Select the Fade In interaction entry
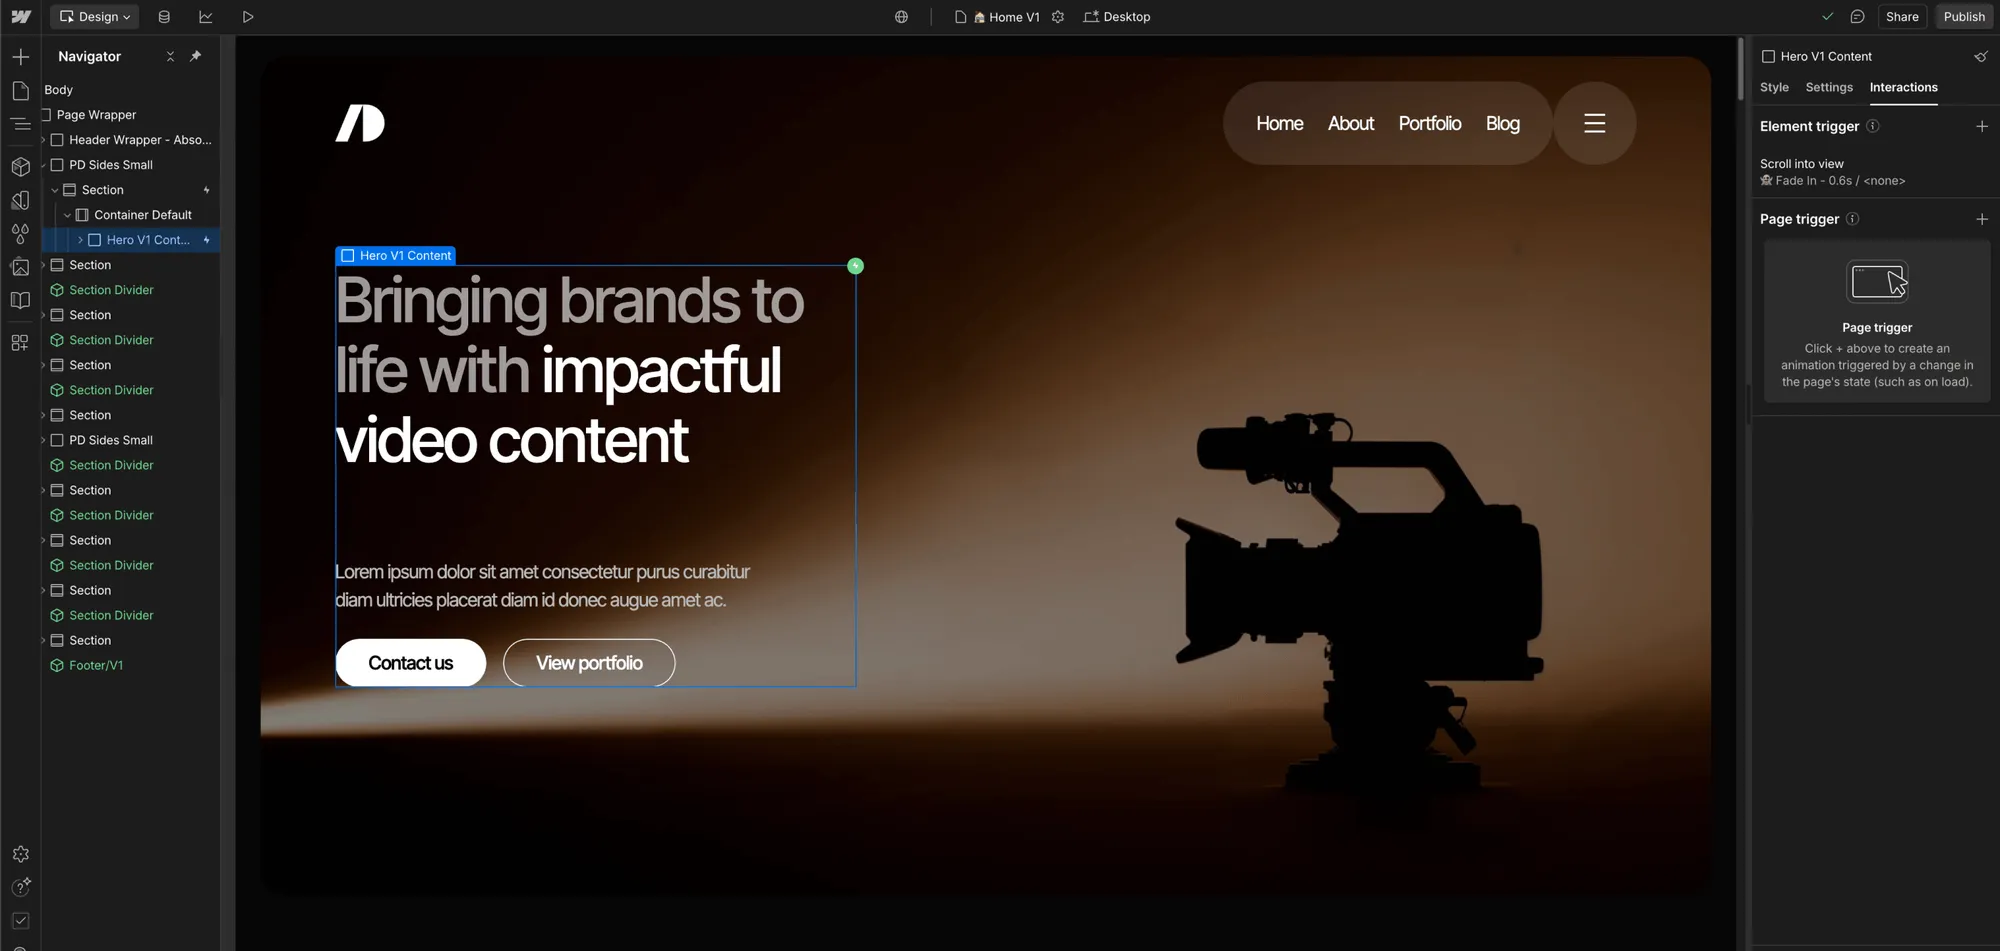Viewport: 2000px width, 951px height. [x=1833, y=180]
